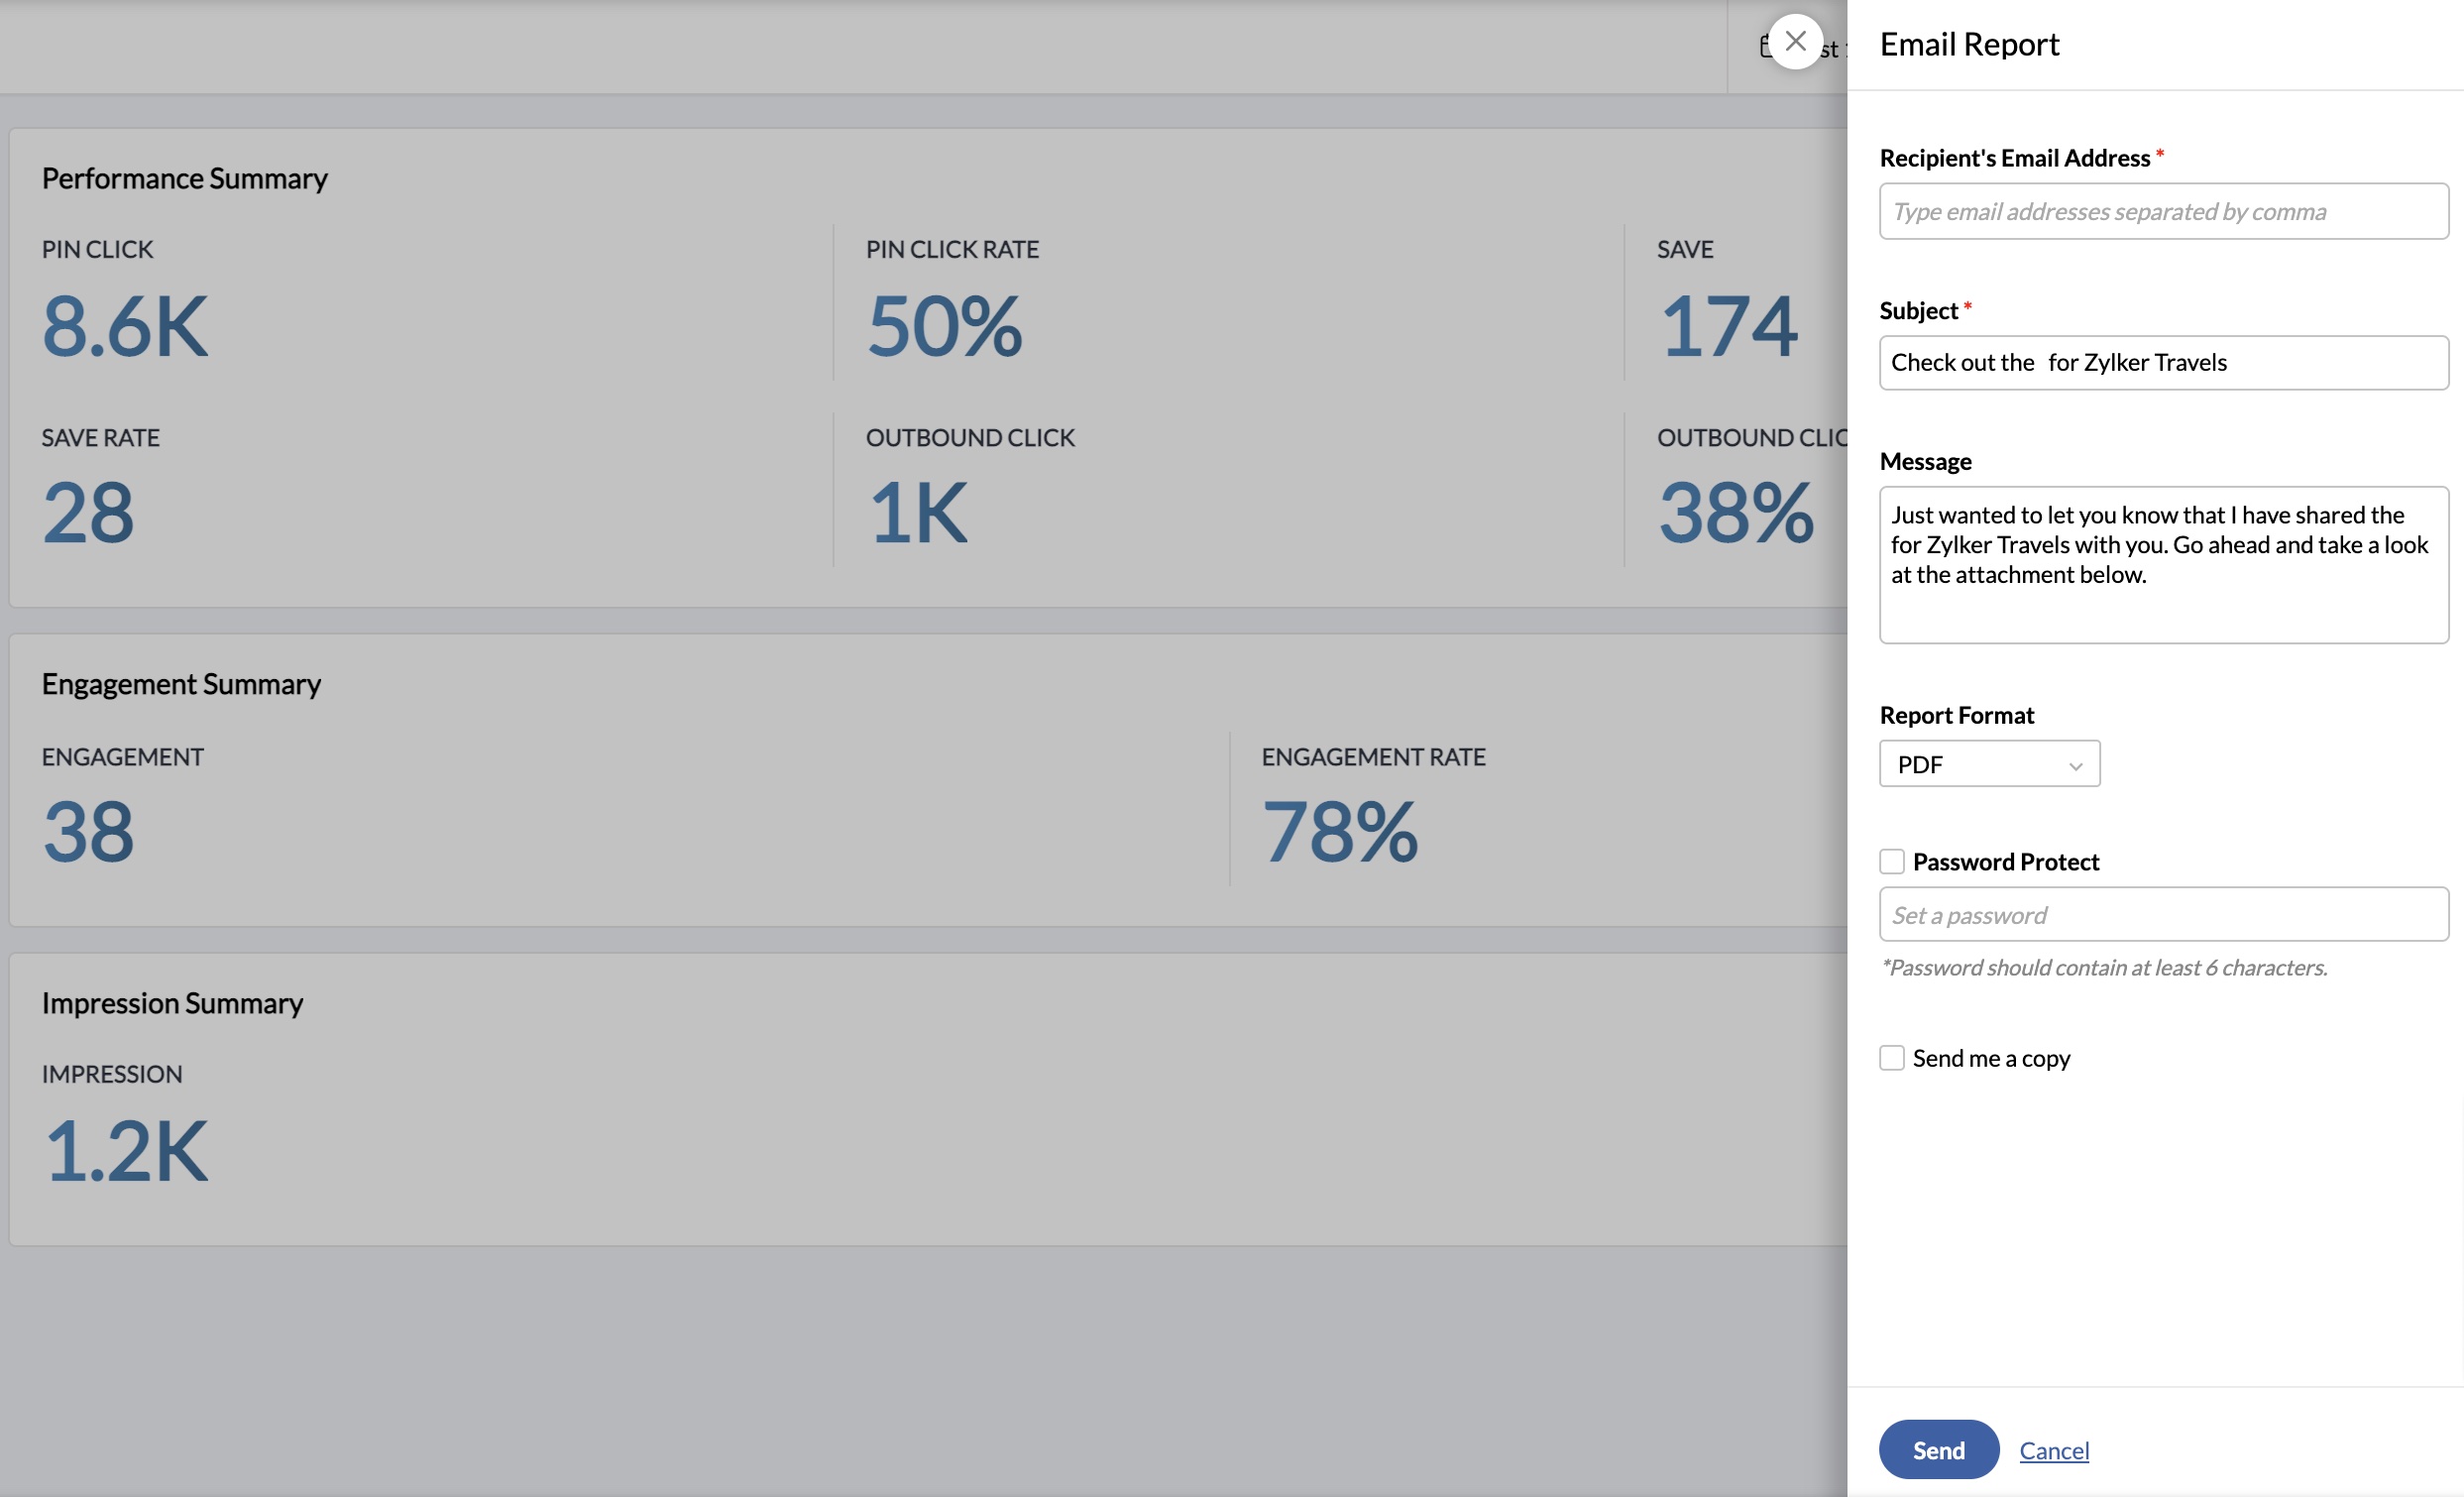The image size is (2464, 1497).
Task: Click the Pin Click 8.6K value
Action: click(x=125, y=327)
